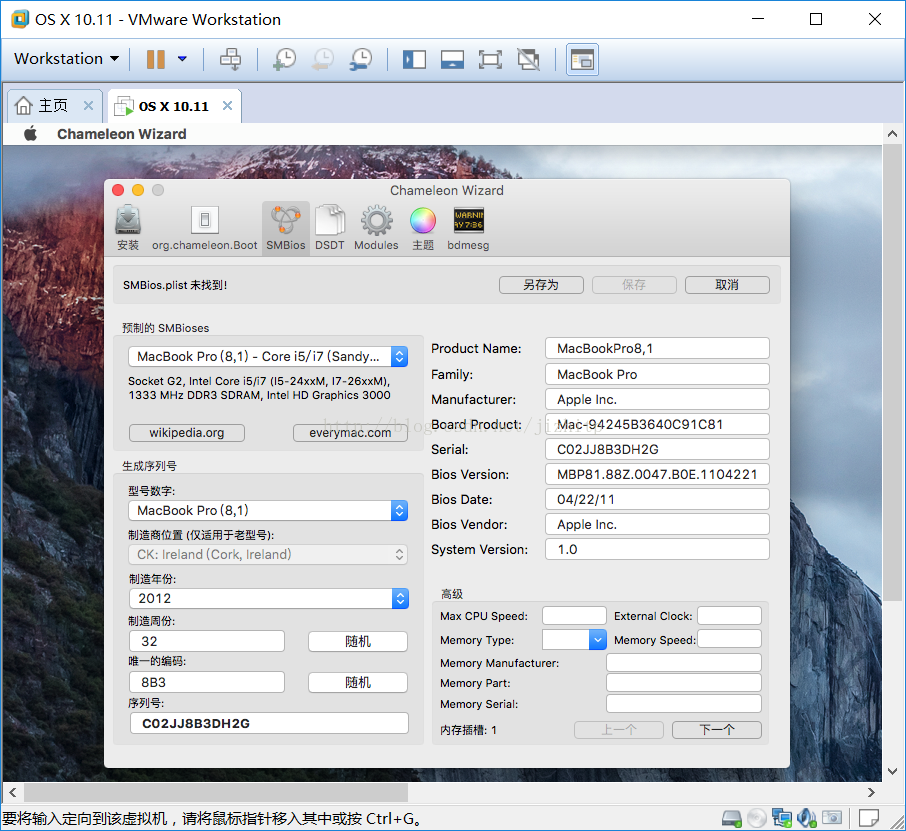This screenshot has width=906, height=831.
Task: Click the Send Ctrl+Alt+Del toolbar icon
Action: [230, 59]
